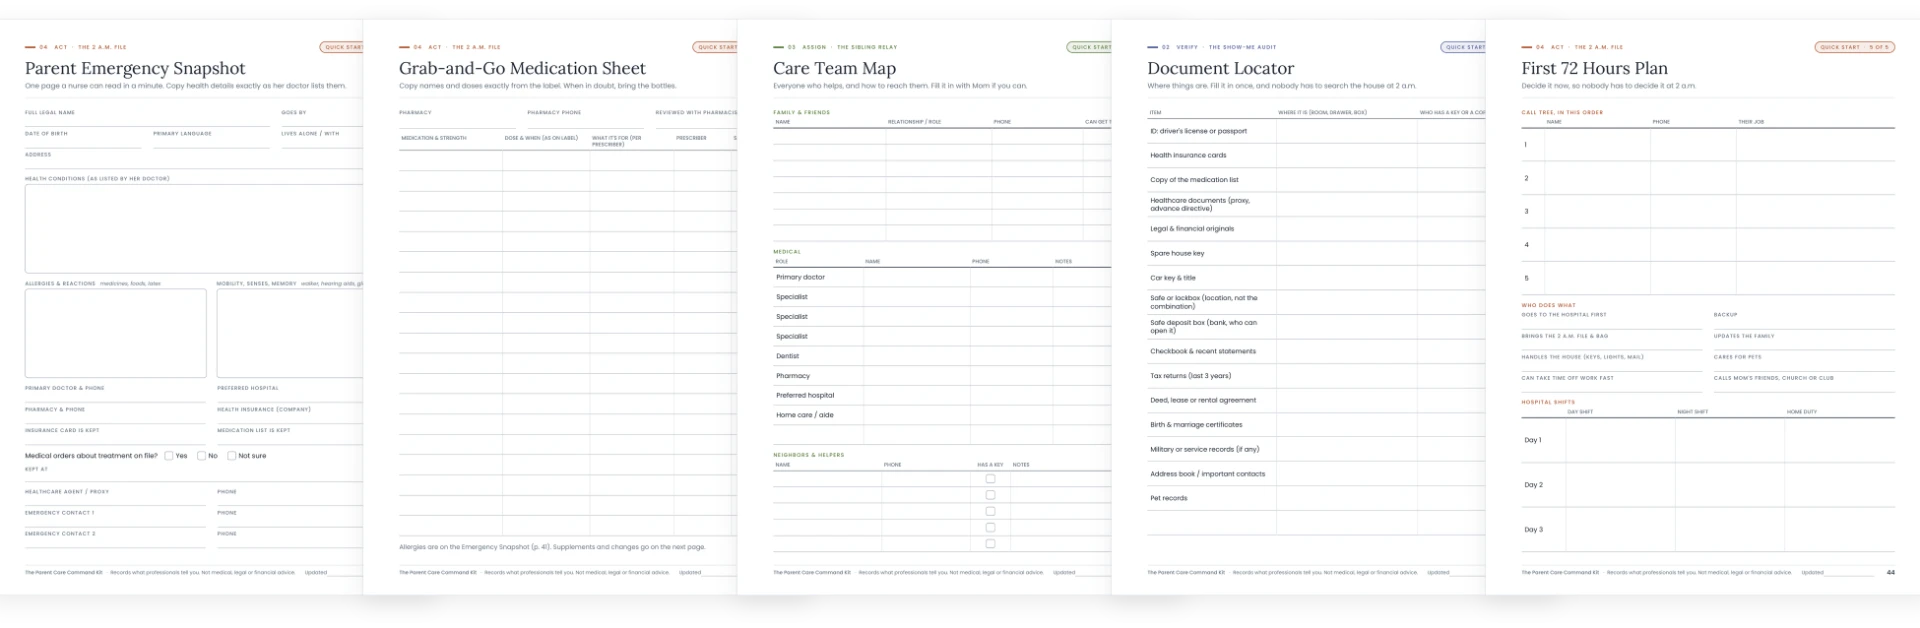Image resolution: width=1920 pixels, height=628 pixels.
Task: Select the Parent Emergency Snapshot title
Action: [x=135, y=68]
